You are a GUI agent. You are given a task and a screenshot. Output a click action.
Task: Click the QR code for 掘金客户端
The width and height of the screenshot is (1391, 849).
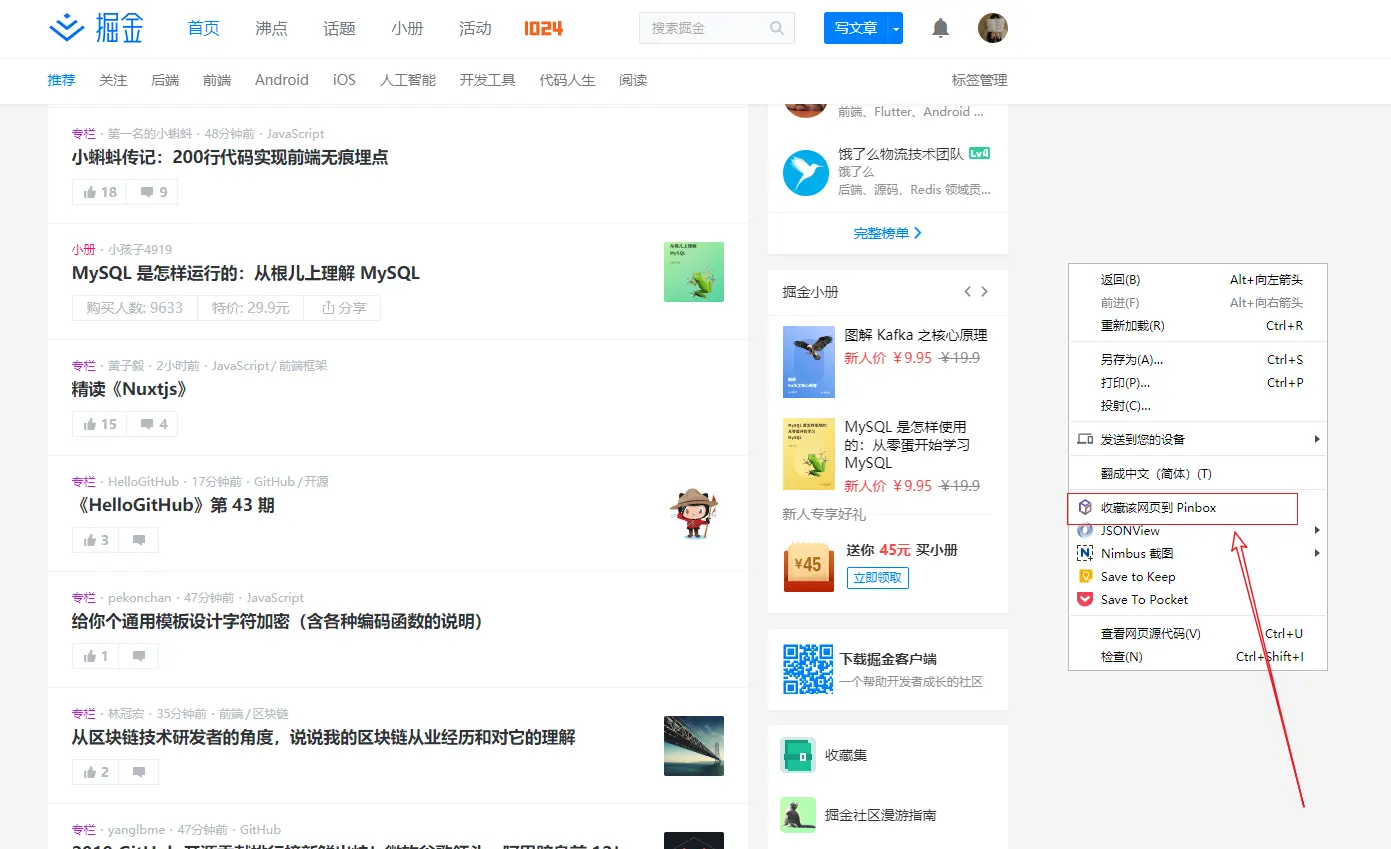808,669
